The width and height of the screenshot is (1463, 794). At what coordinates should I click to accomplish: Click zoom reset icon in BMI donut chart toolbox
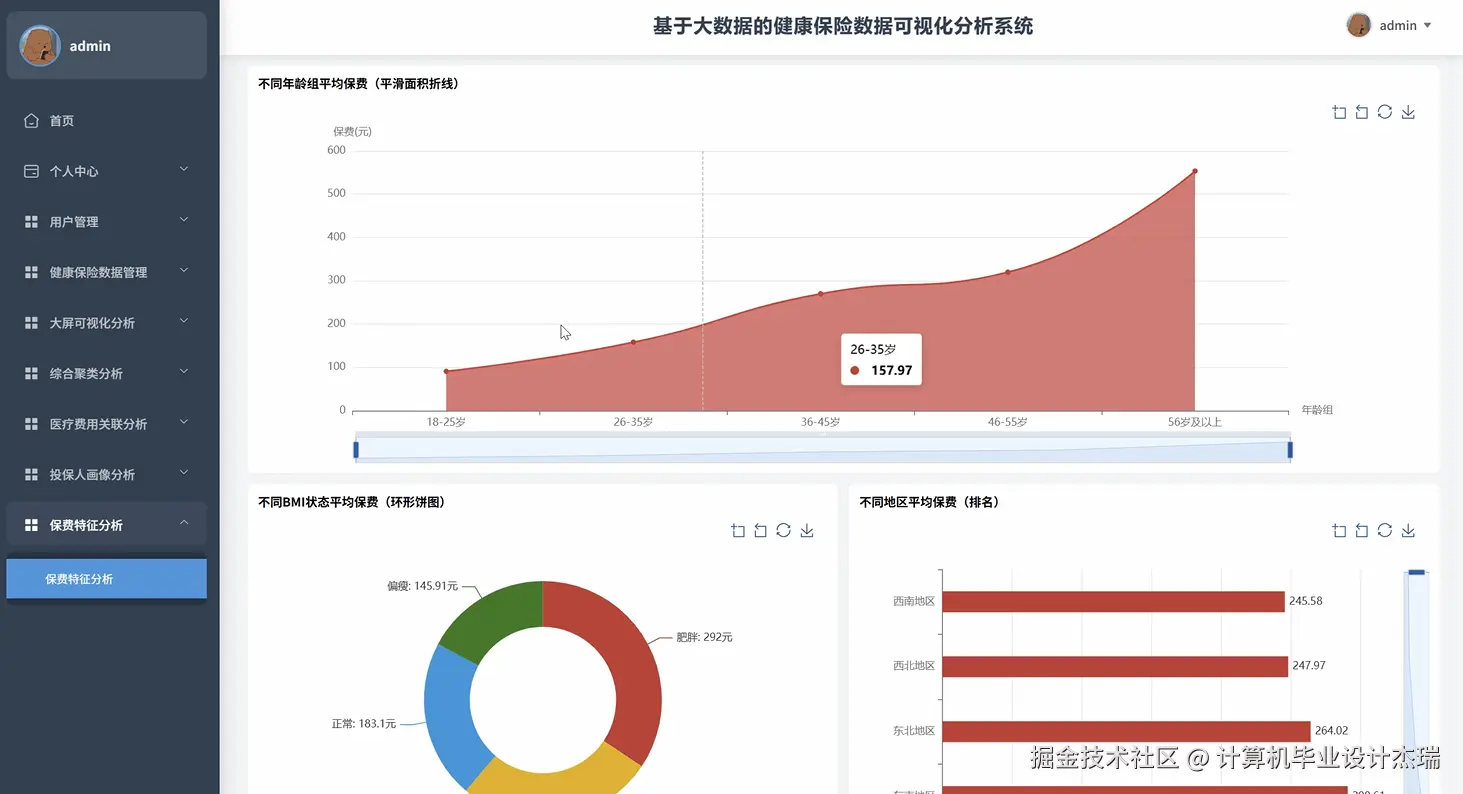[x=760, y=531]
